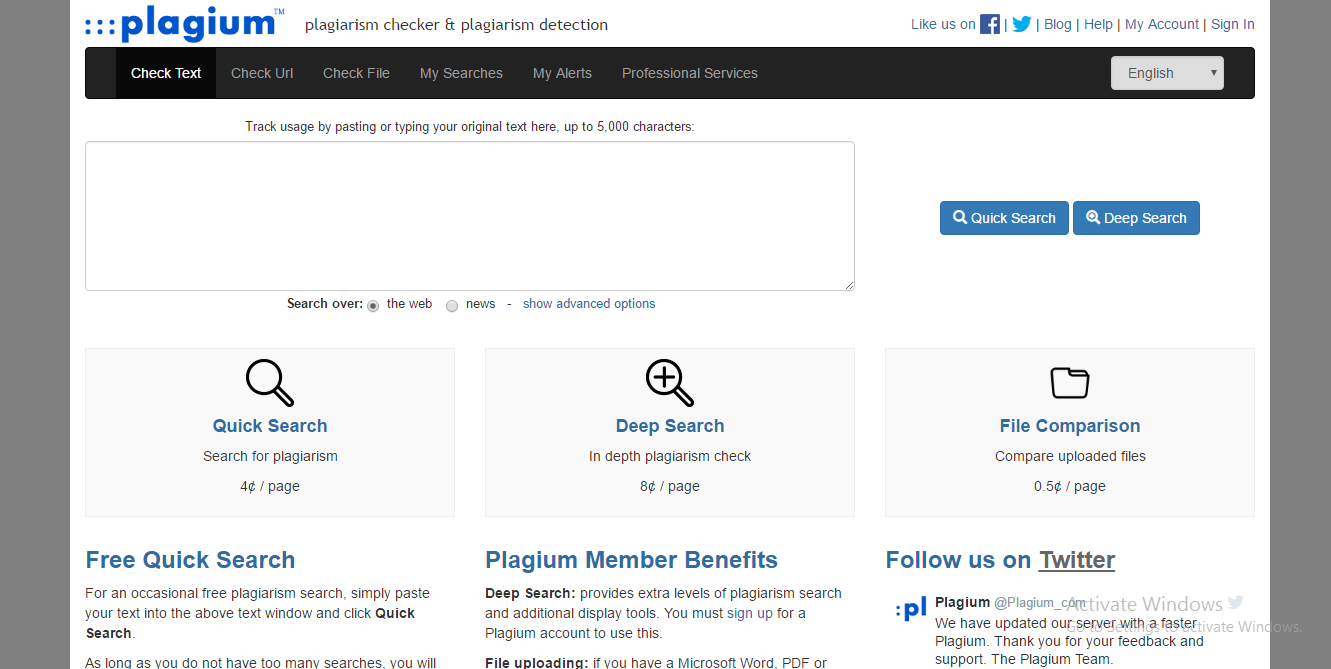Click the Plagium avatar in Twitter feed
This screenshot has width=1331, height=669.
point(911,608)
